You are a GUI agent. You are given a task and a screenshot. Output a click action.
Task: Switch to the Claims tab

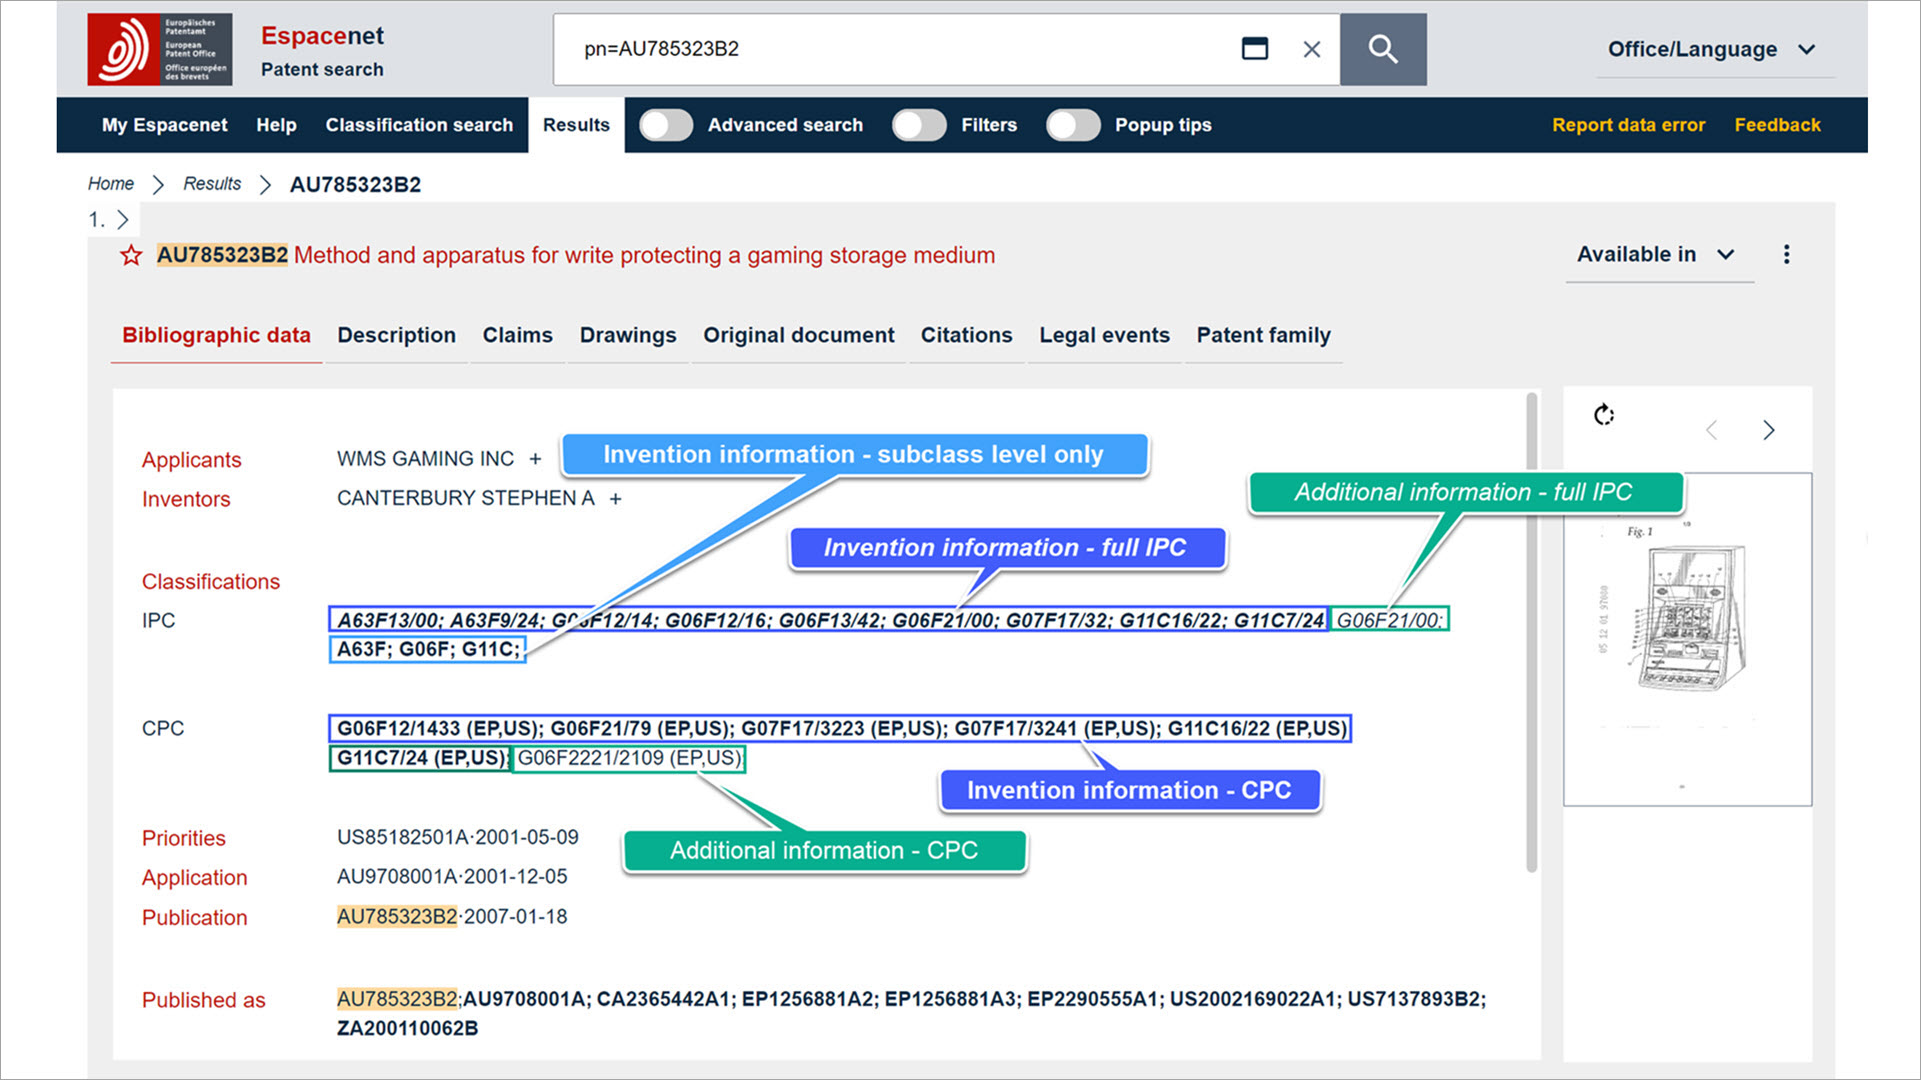pos(517,335)
